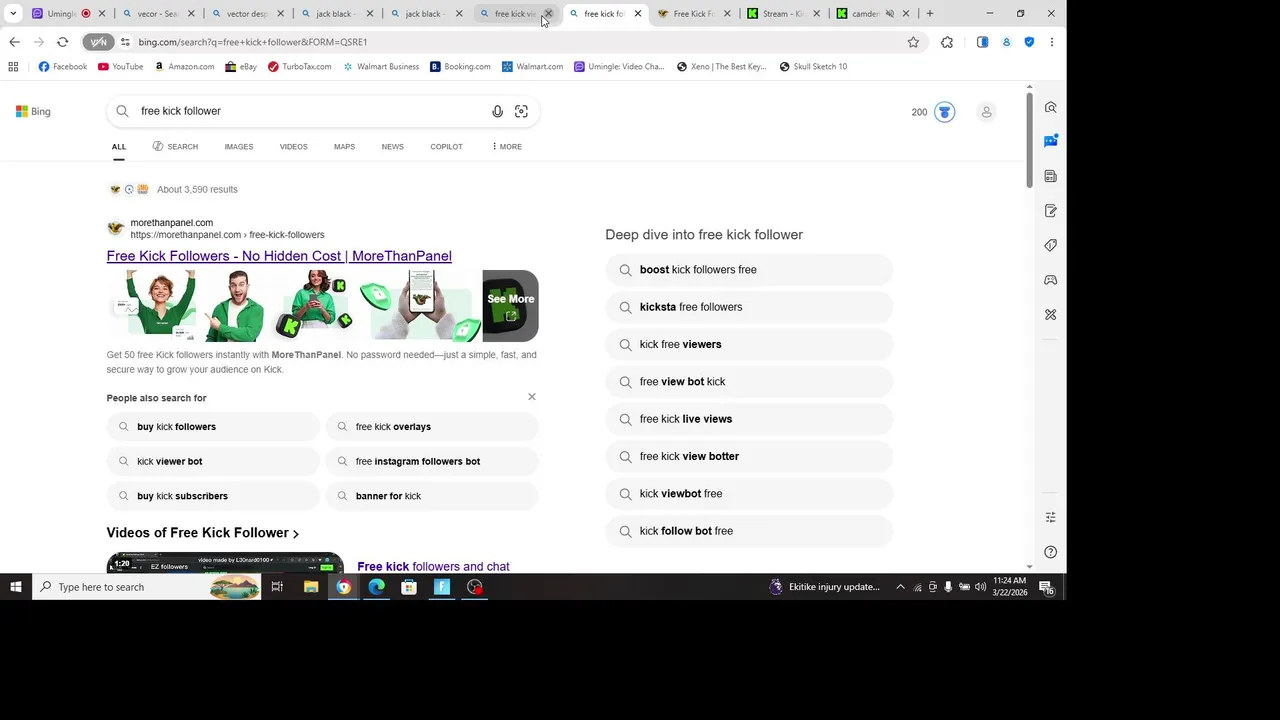The height and width of the screenshot is (720, 1280).
Task: Click the browser address bar URL
Action: [253, 42]
